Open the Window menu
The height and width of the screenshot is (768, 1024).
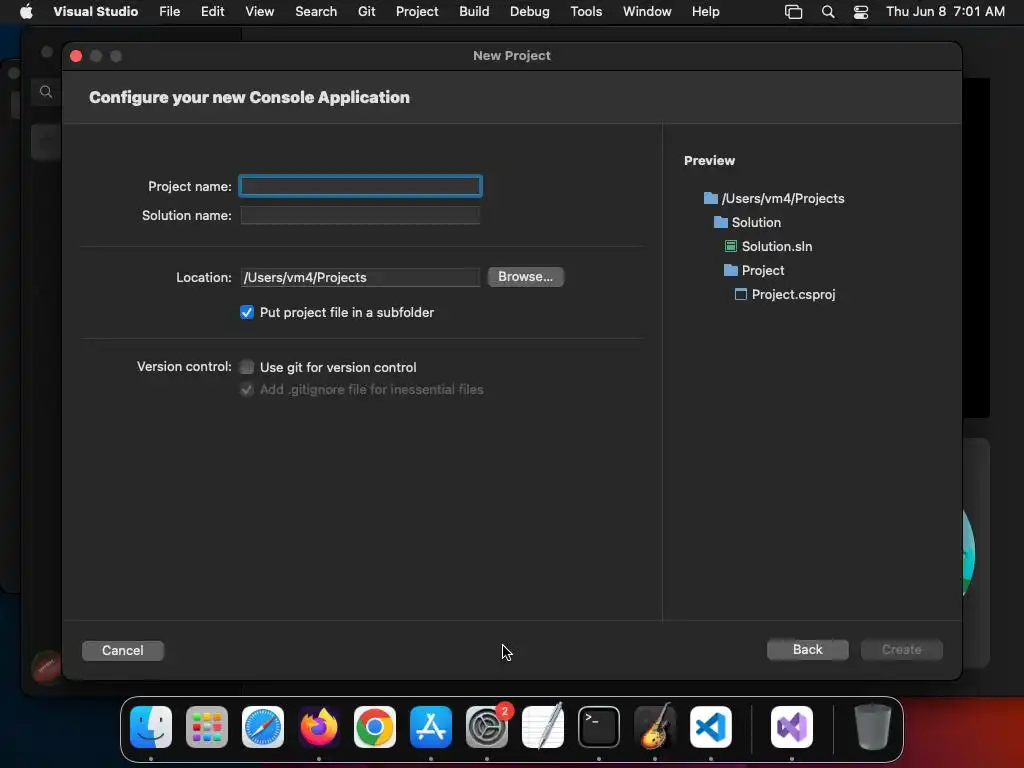pos(647,12)
